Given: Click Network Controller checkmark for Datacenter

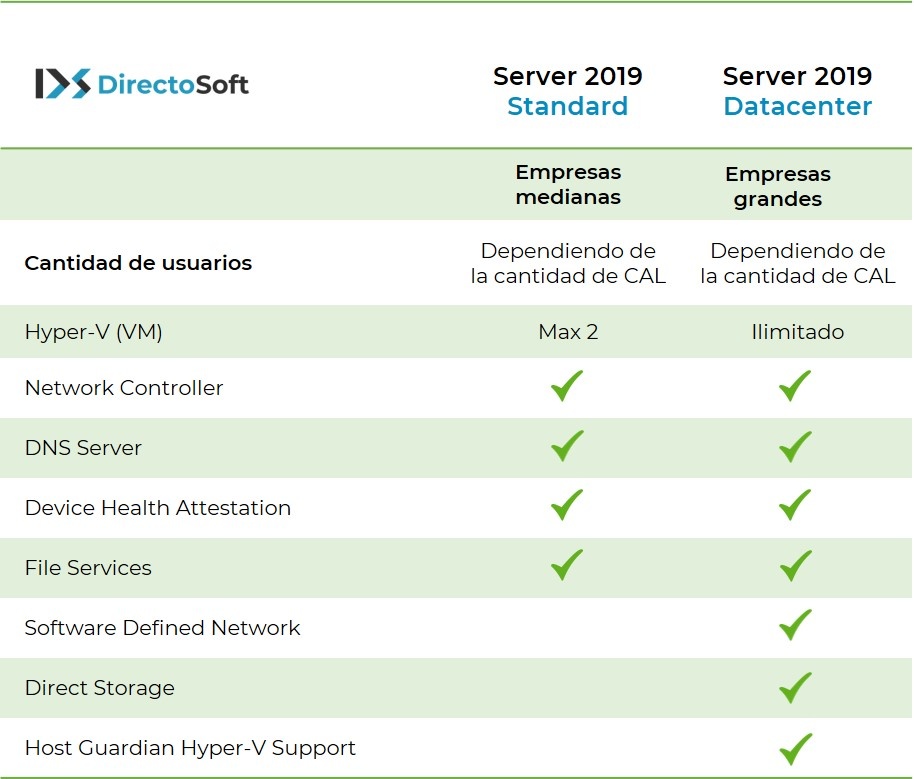Looking at the screenshot, I should [795, 385].
